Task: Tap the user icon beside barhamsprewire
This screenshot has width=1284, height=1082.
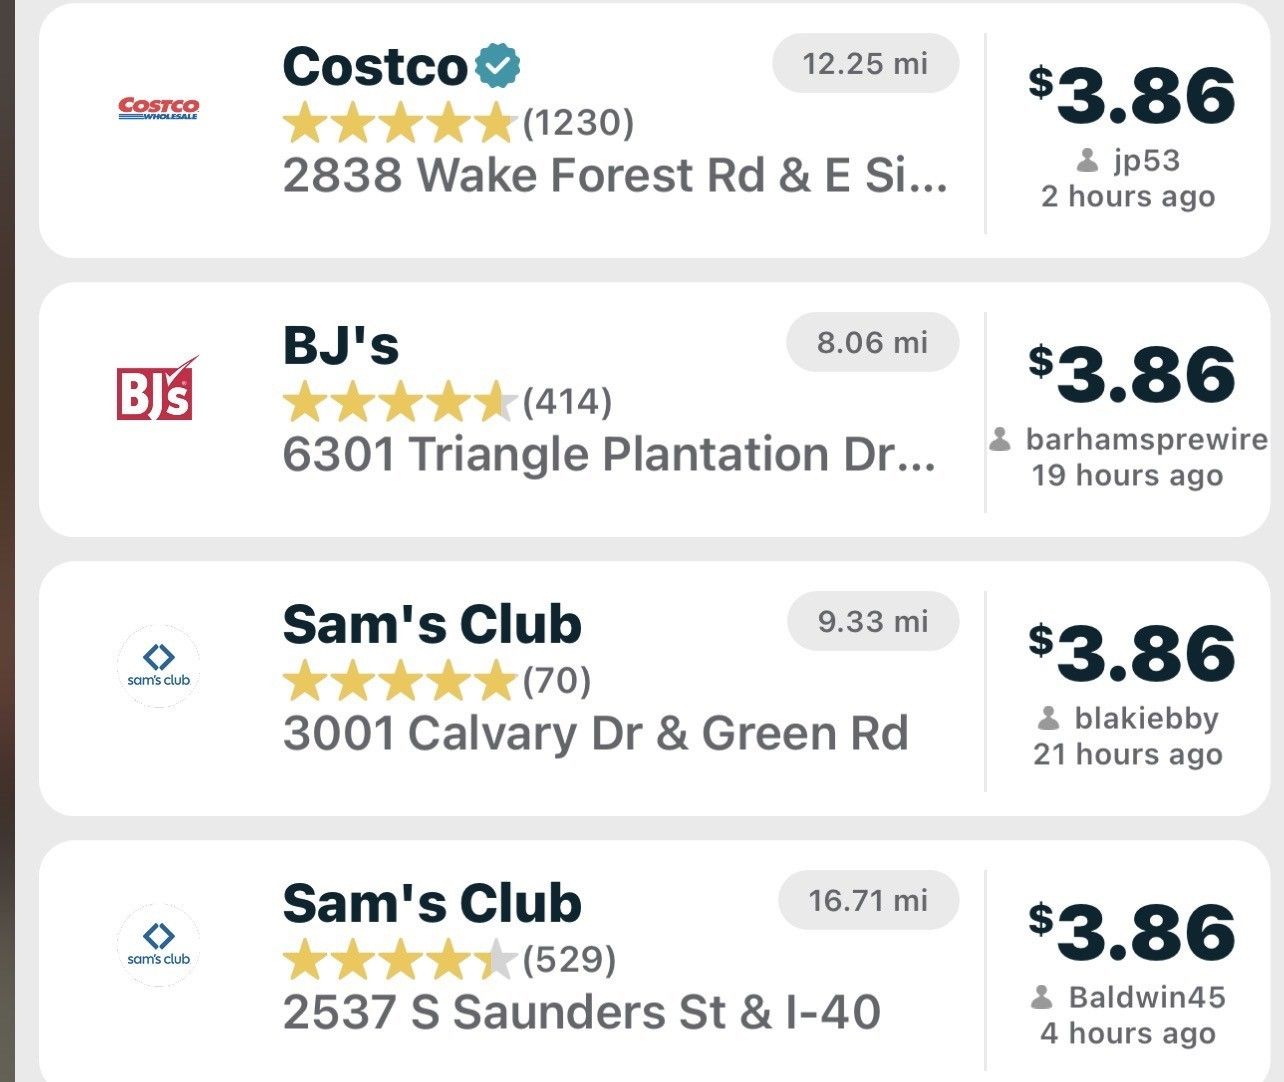Action: point(1000,440)
